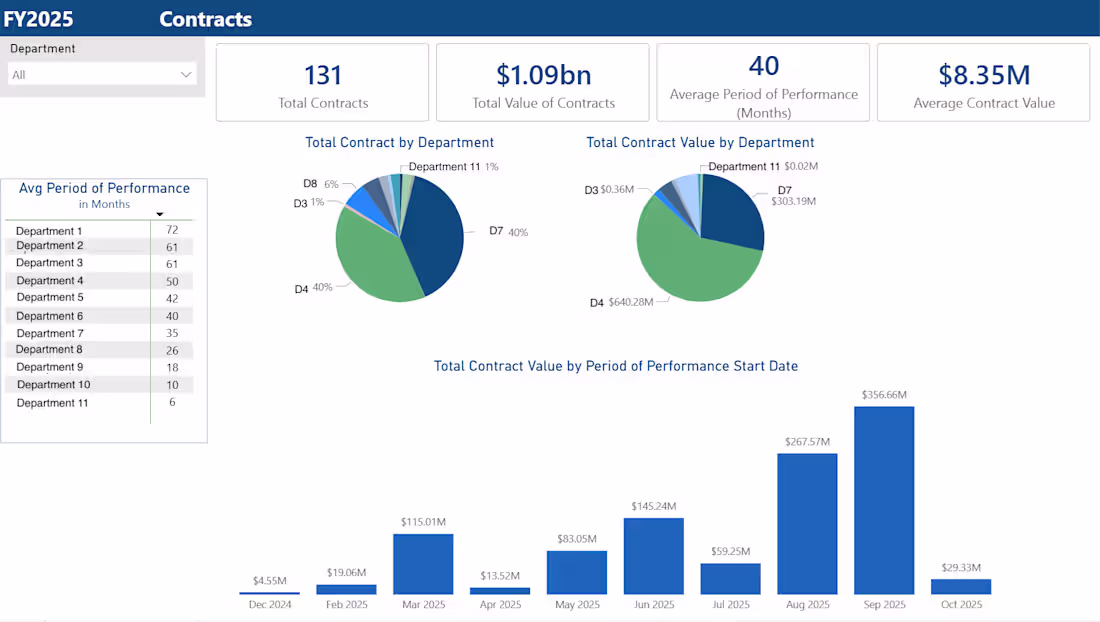
Task: Select the Total Contracts KPI card
Action: pos(322,82)
